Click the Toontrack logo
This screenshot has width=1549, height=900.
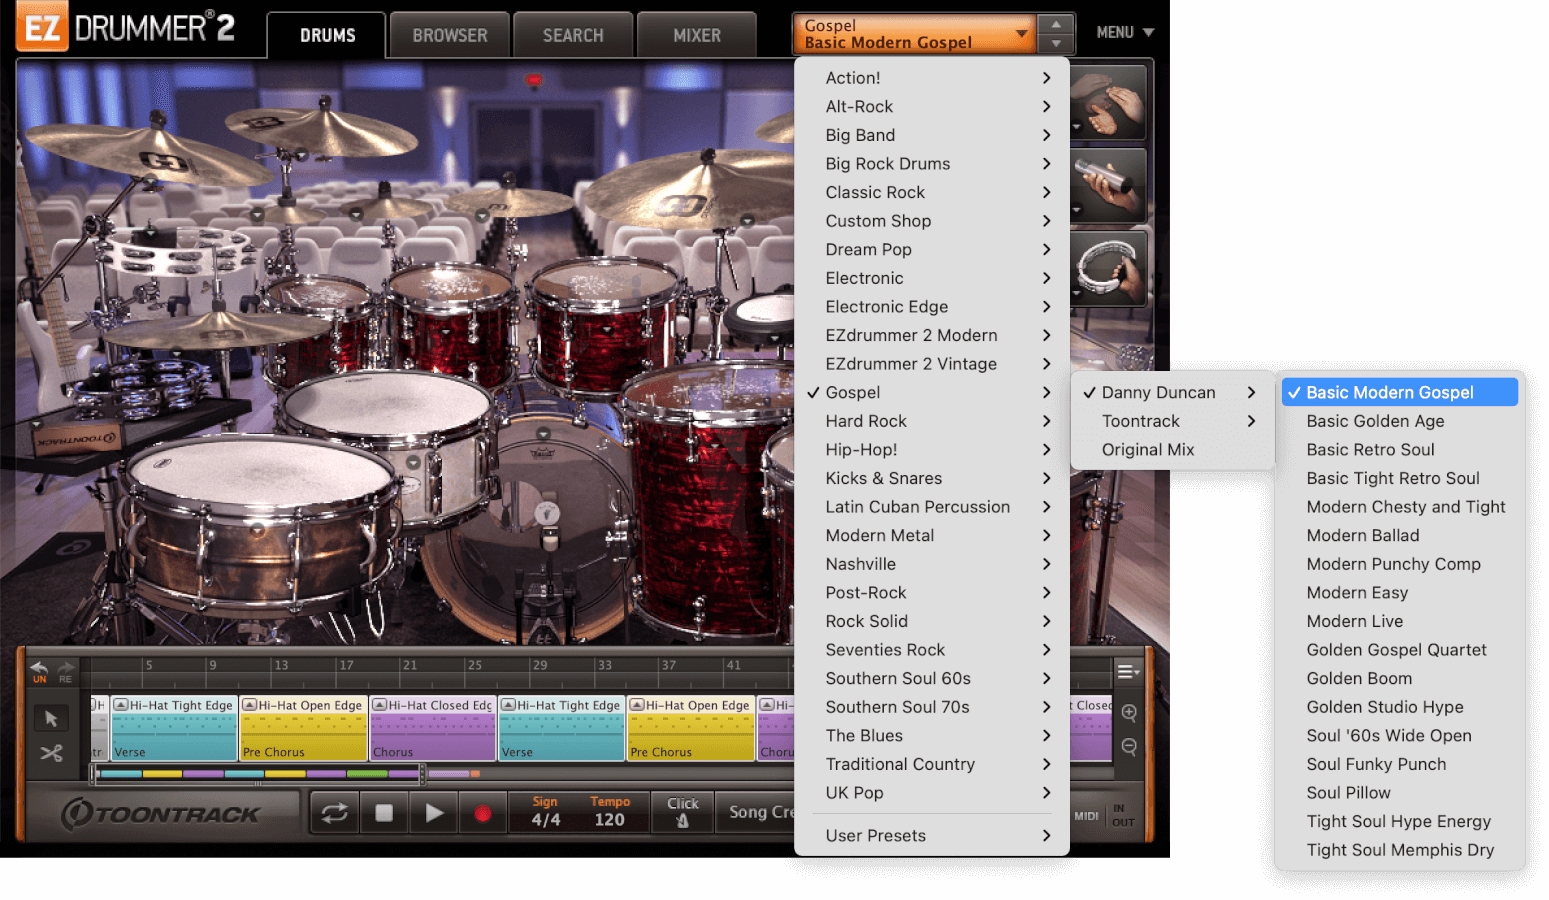click(x=162, y=814)
